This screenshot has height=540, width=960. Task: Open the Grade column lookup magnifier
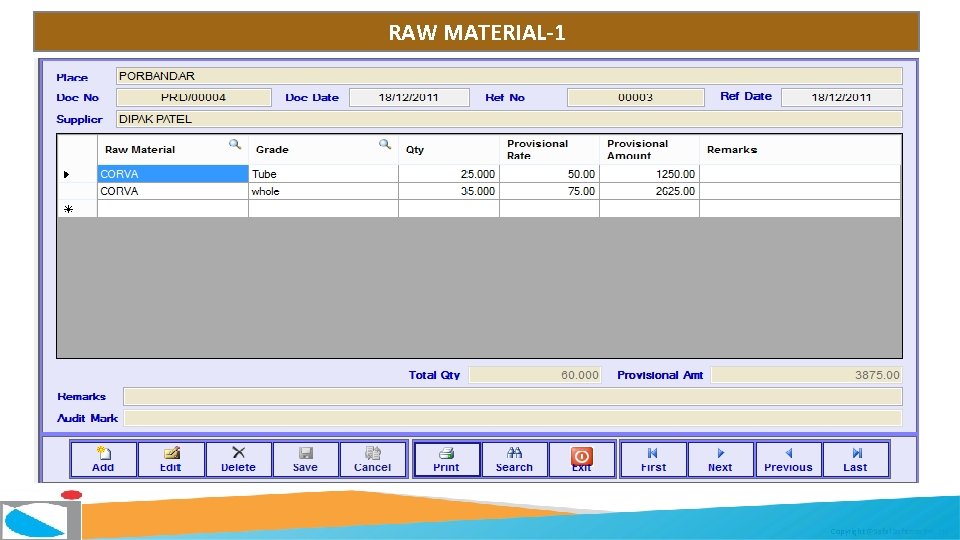tap(384, 144)
